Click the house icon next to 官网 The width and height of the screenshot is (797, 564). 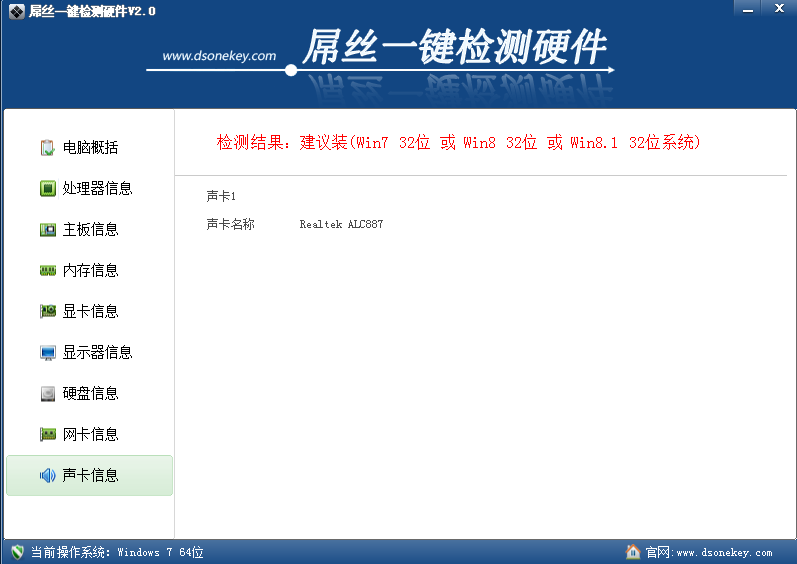(x=632, y=552)
